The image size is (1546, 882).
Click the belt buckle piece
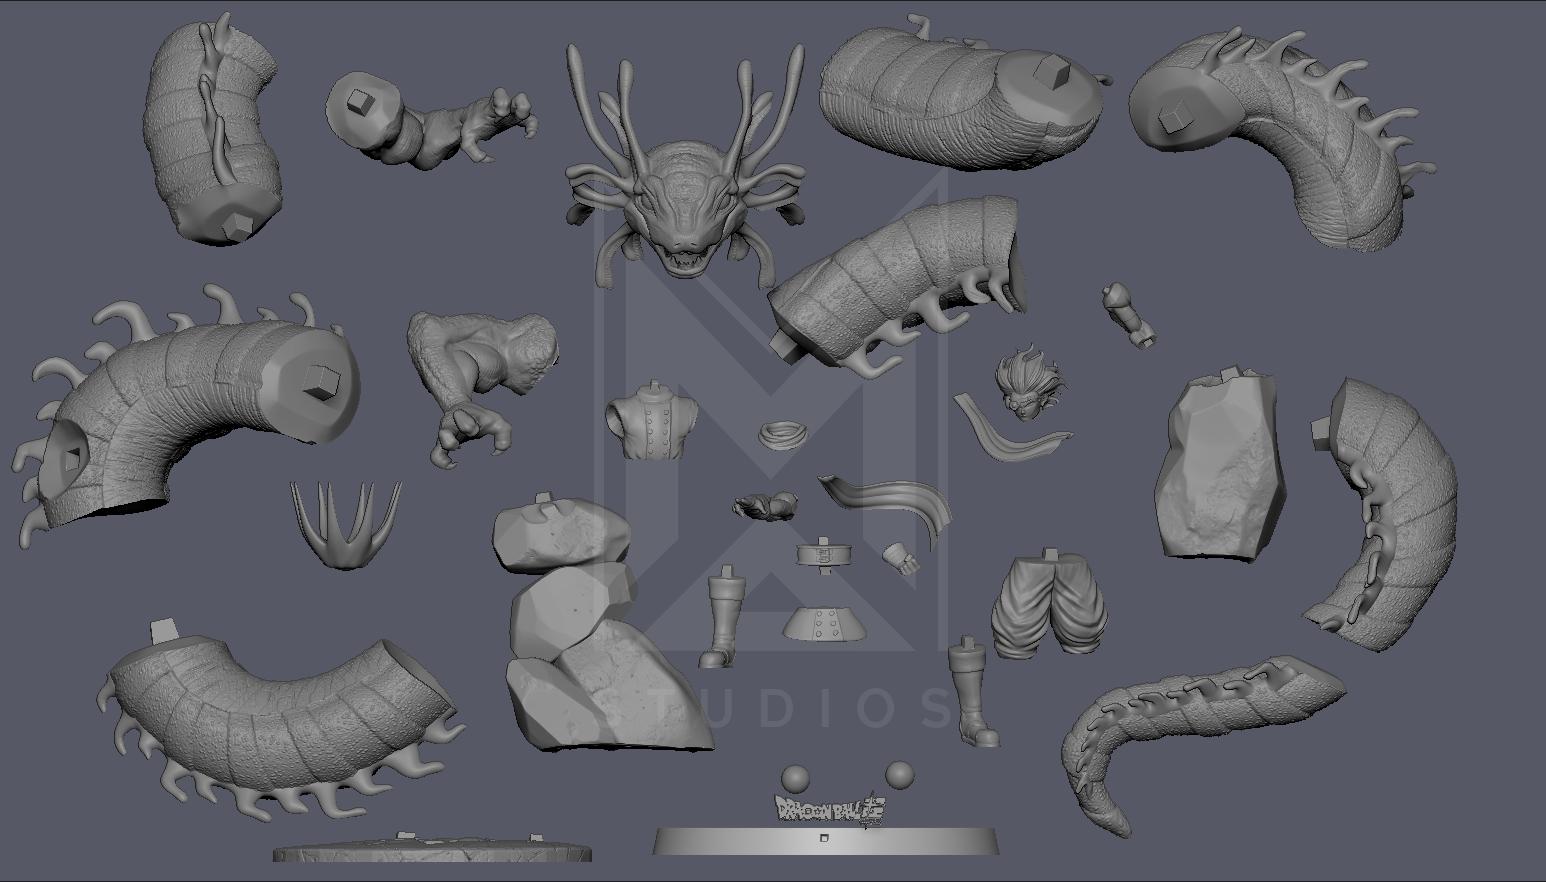click(822, 555)
